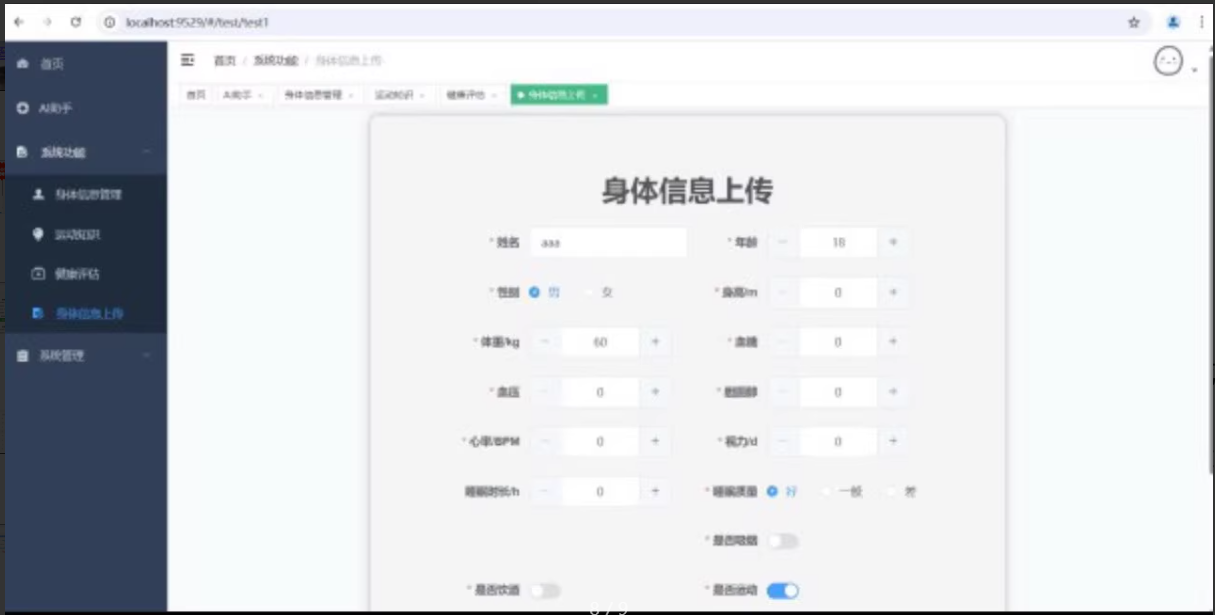1215x615 pixels.
Task: Increase 睡眠时长/h with the plus button
Action: click(x=655, y=491)
